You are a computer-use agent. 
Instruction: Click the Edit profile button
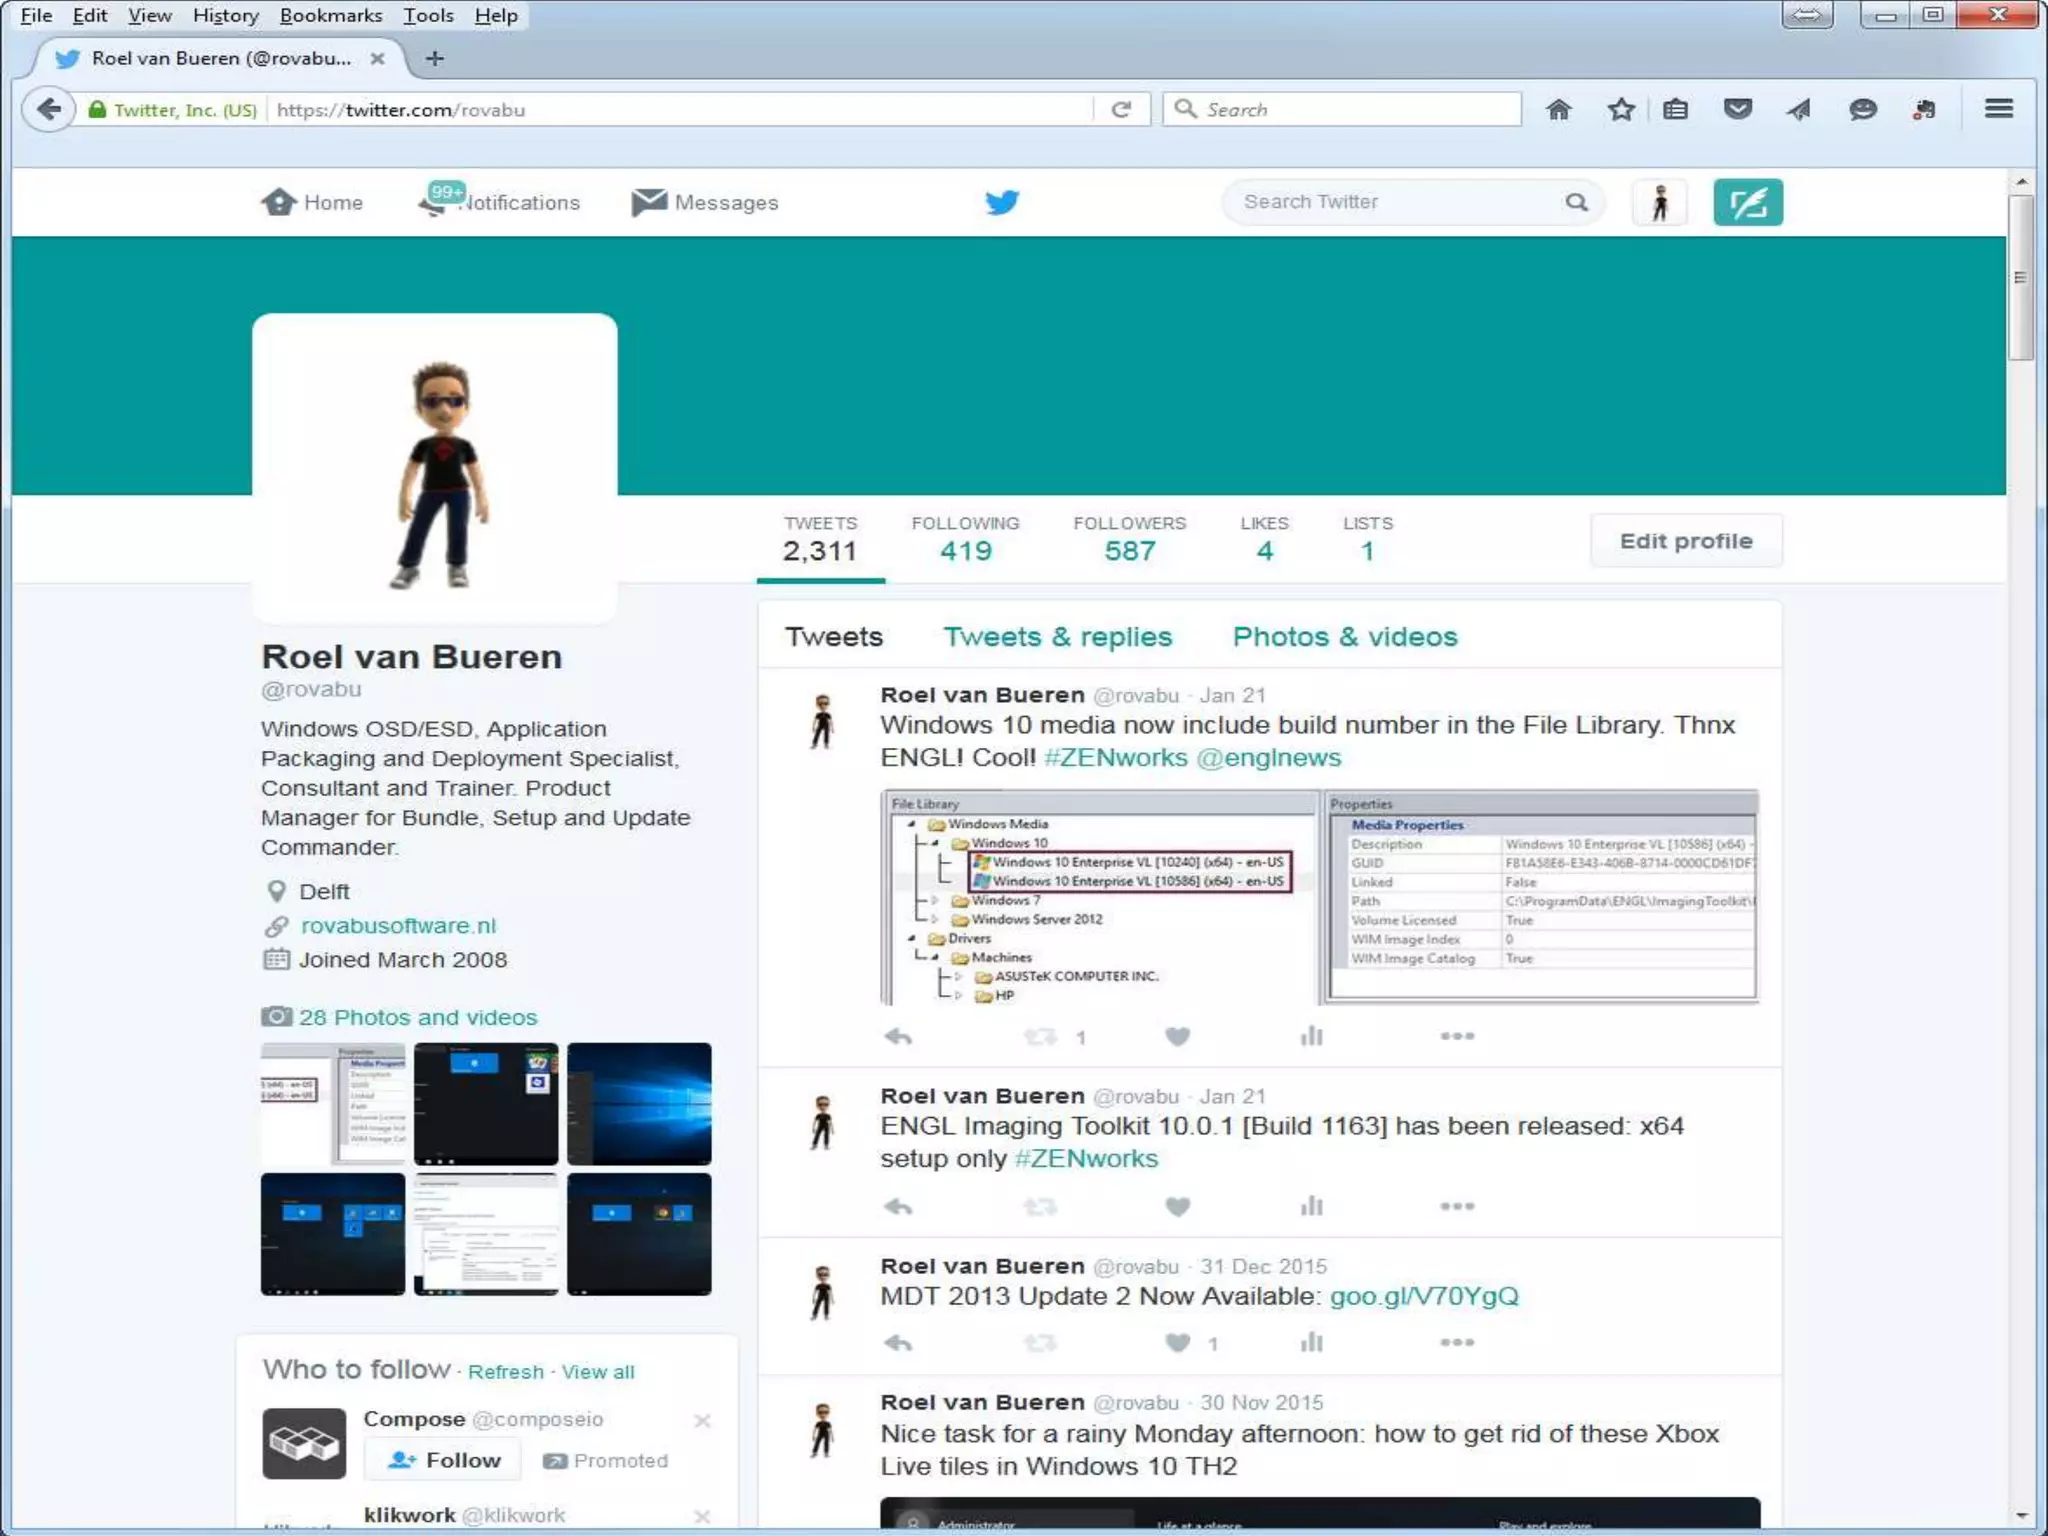[1685, 541]
